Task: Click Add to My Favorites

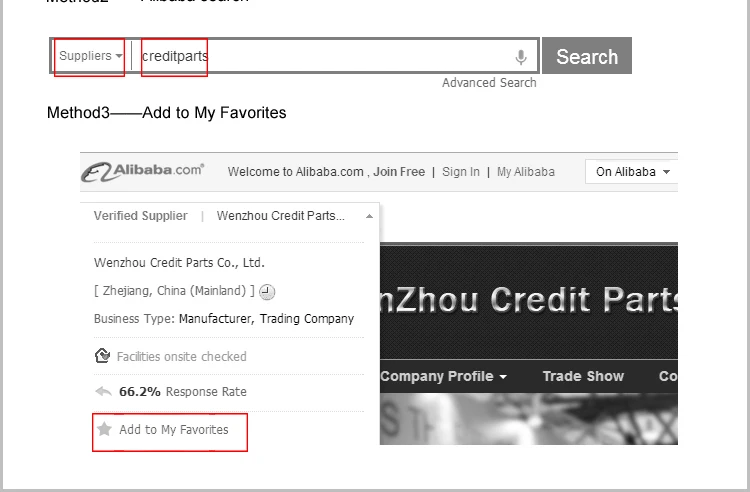Action: coord(174,429)
